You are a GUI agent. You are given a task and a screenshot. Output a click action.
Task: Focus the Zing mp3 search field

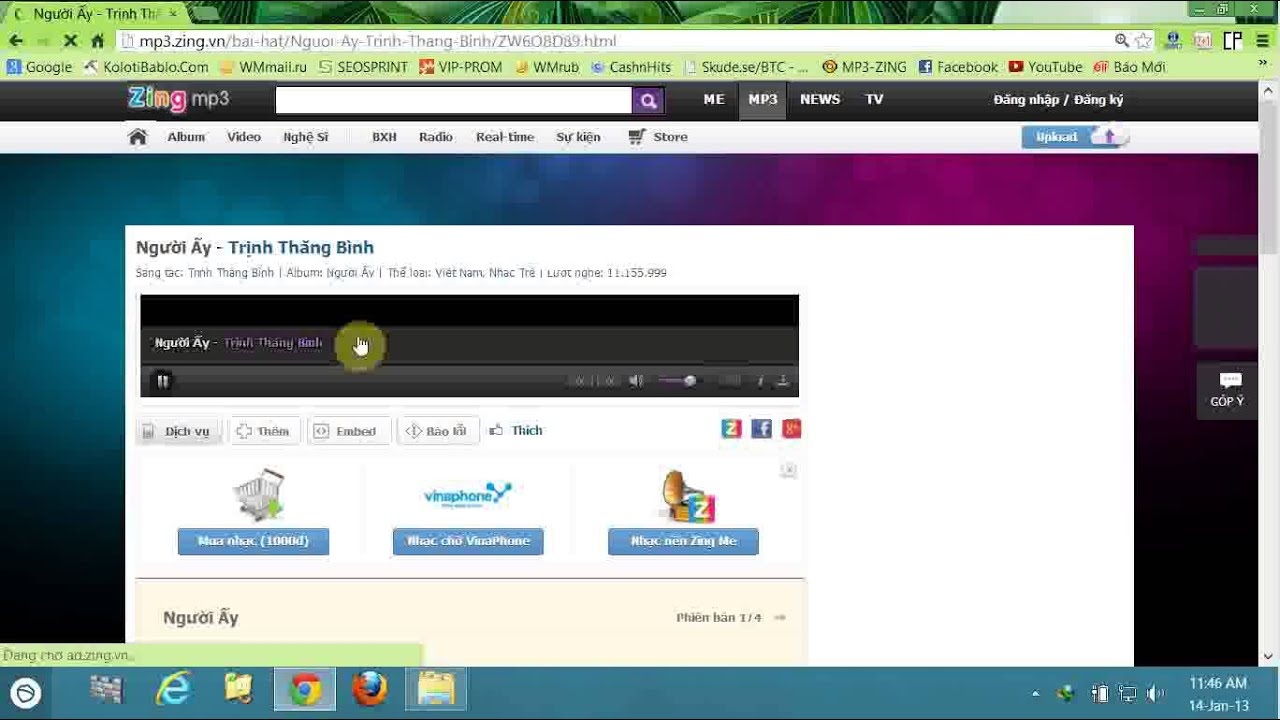pyautogui.click(x=454, y=100)
